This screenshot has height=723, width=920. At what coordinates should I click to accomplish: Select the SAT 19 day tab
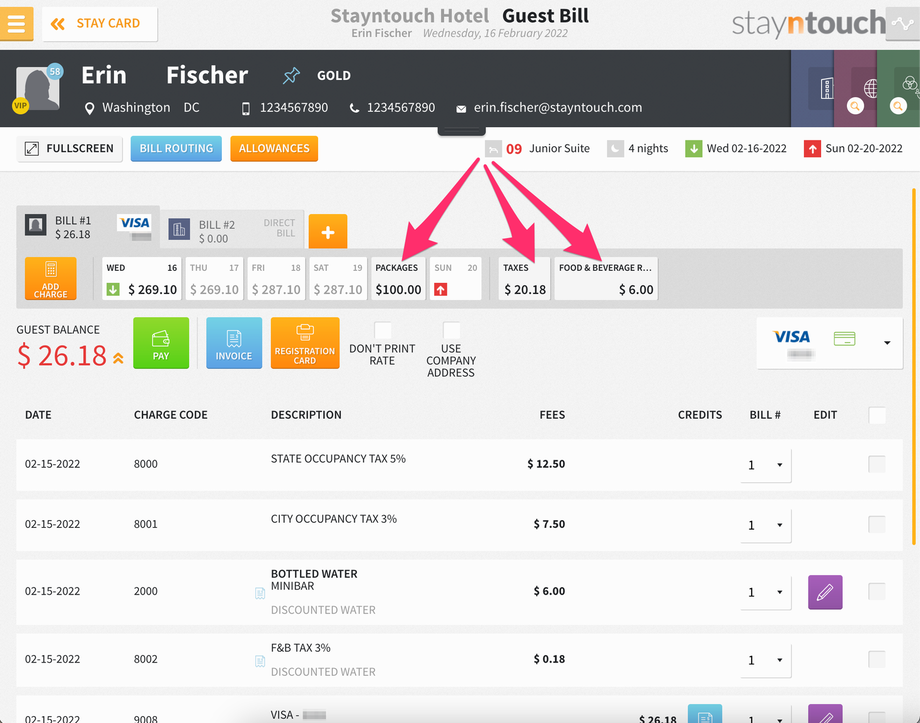pos(338,279)
